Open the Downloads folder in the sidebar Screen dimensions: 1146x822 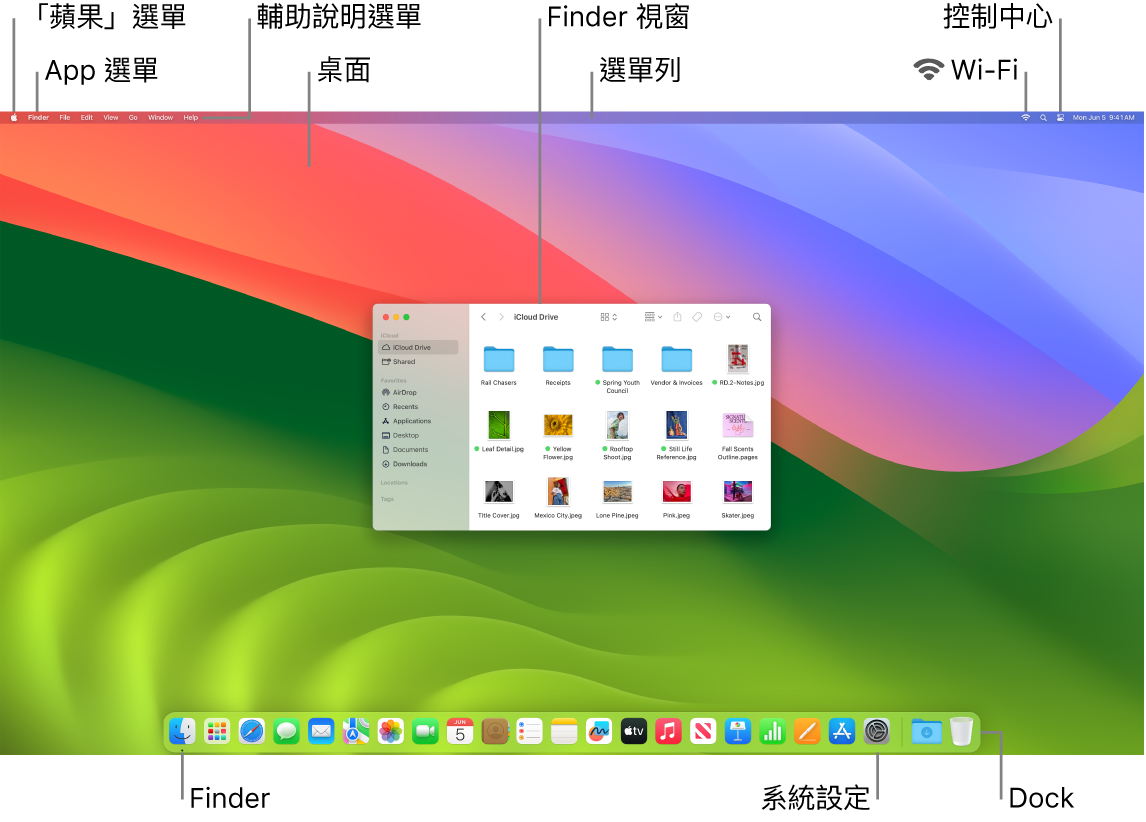point(412,464)
